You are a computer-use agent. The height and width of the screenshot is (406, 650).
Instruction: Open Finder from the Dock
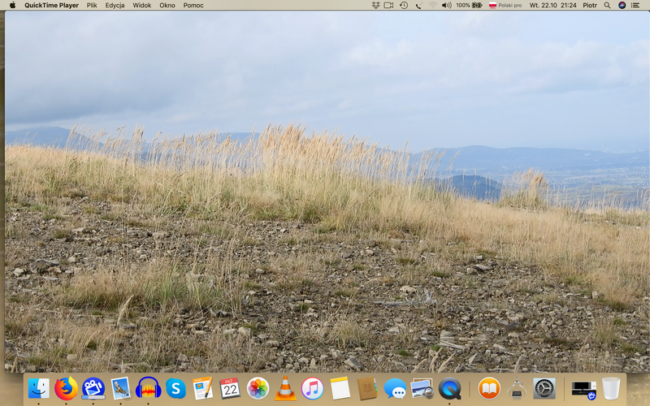pyautogui.click(x=39, y=388)
